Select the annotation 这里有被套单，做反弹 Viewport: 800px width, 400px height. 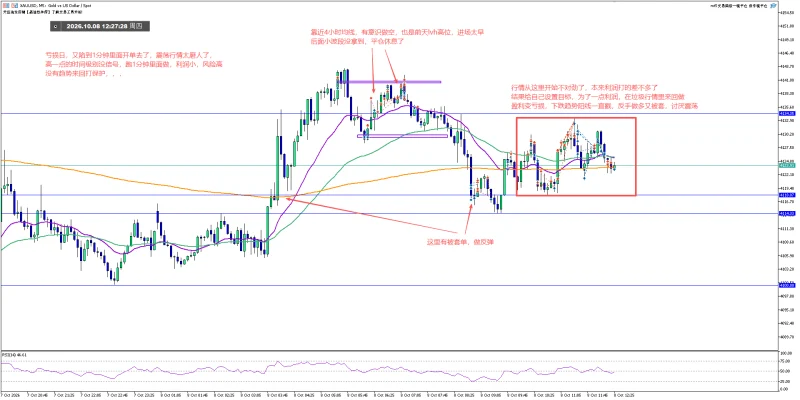tap(460, 241)
